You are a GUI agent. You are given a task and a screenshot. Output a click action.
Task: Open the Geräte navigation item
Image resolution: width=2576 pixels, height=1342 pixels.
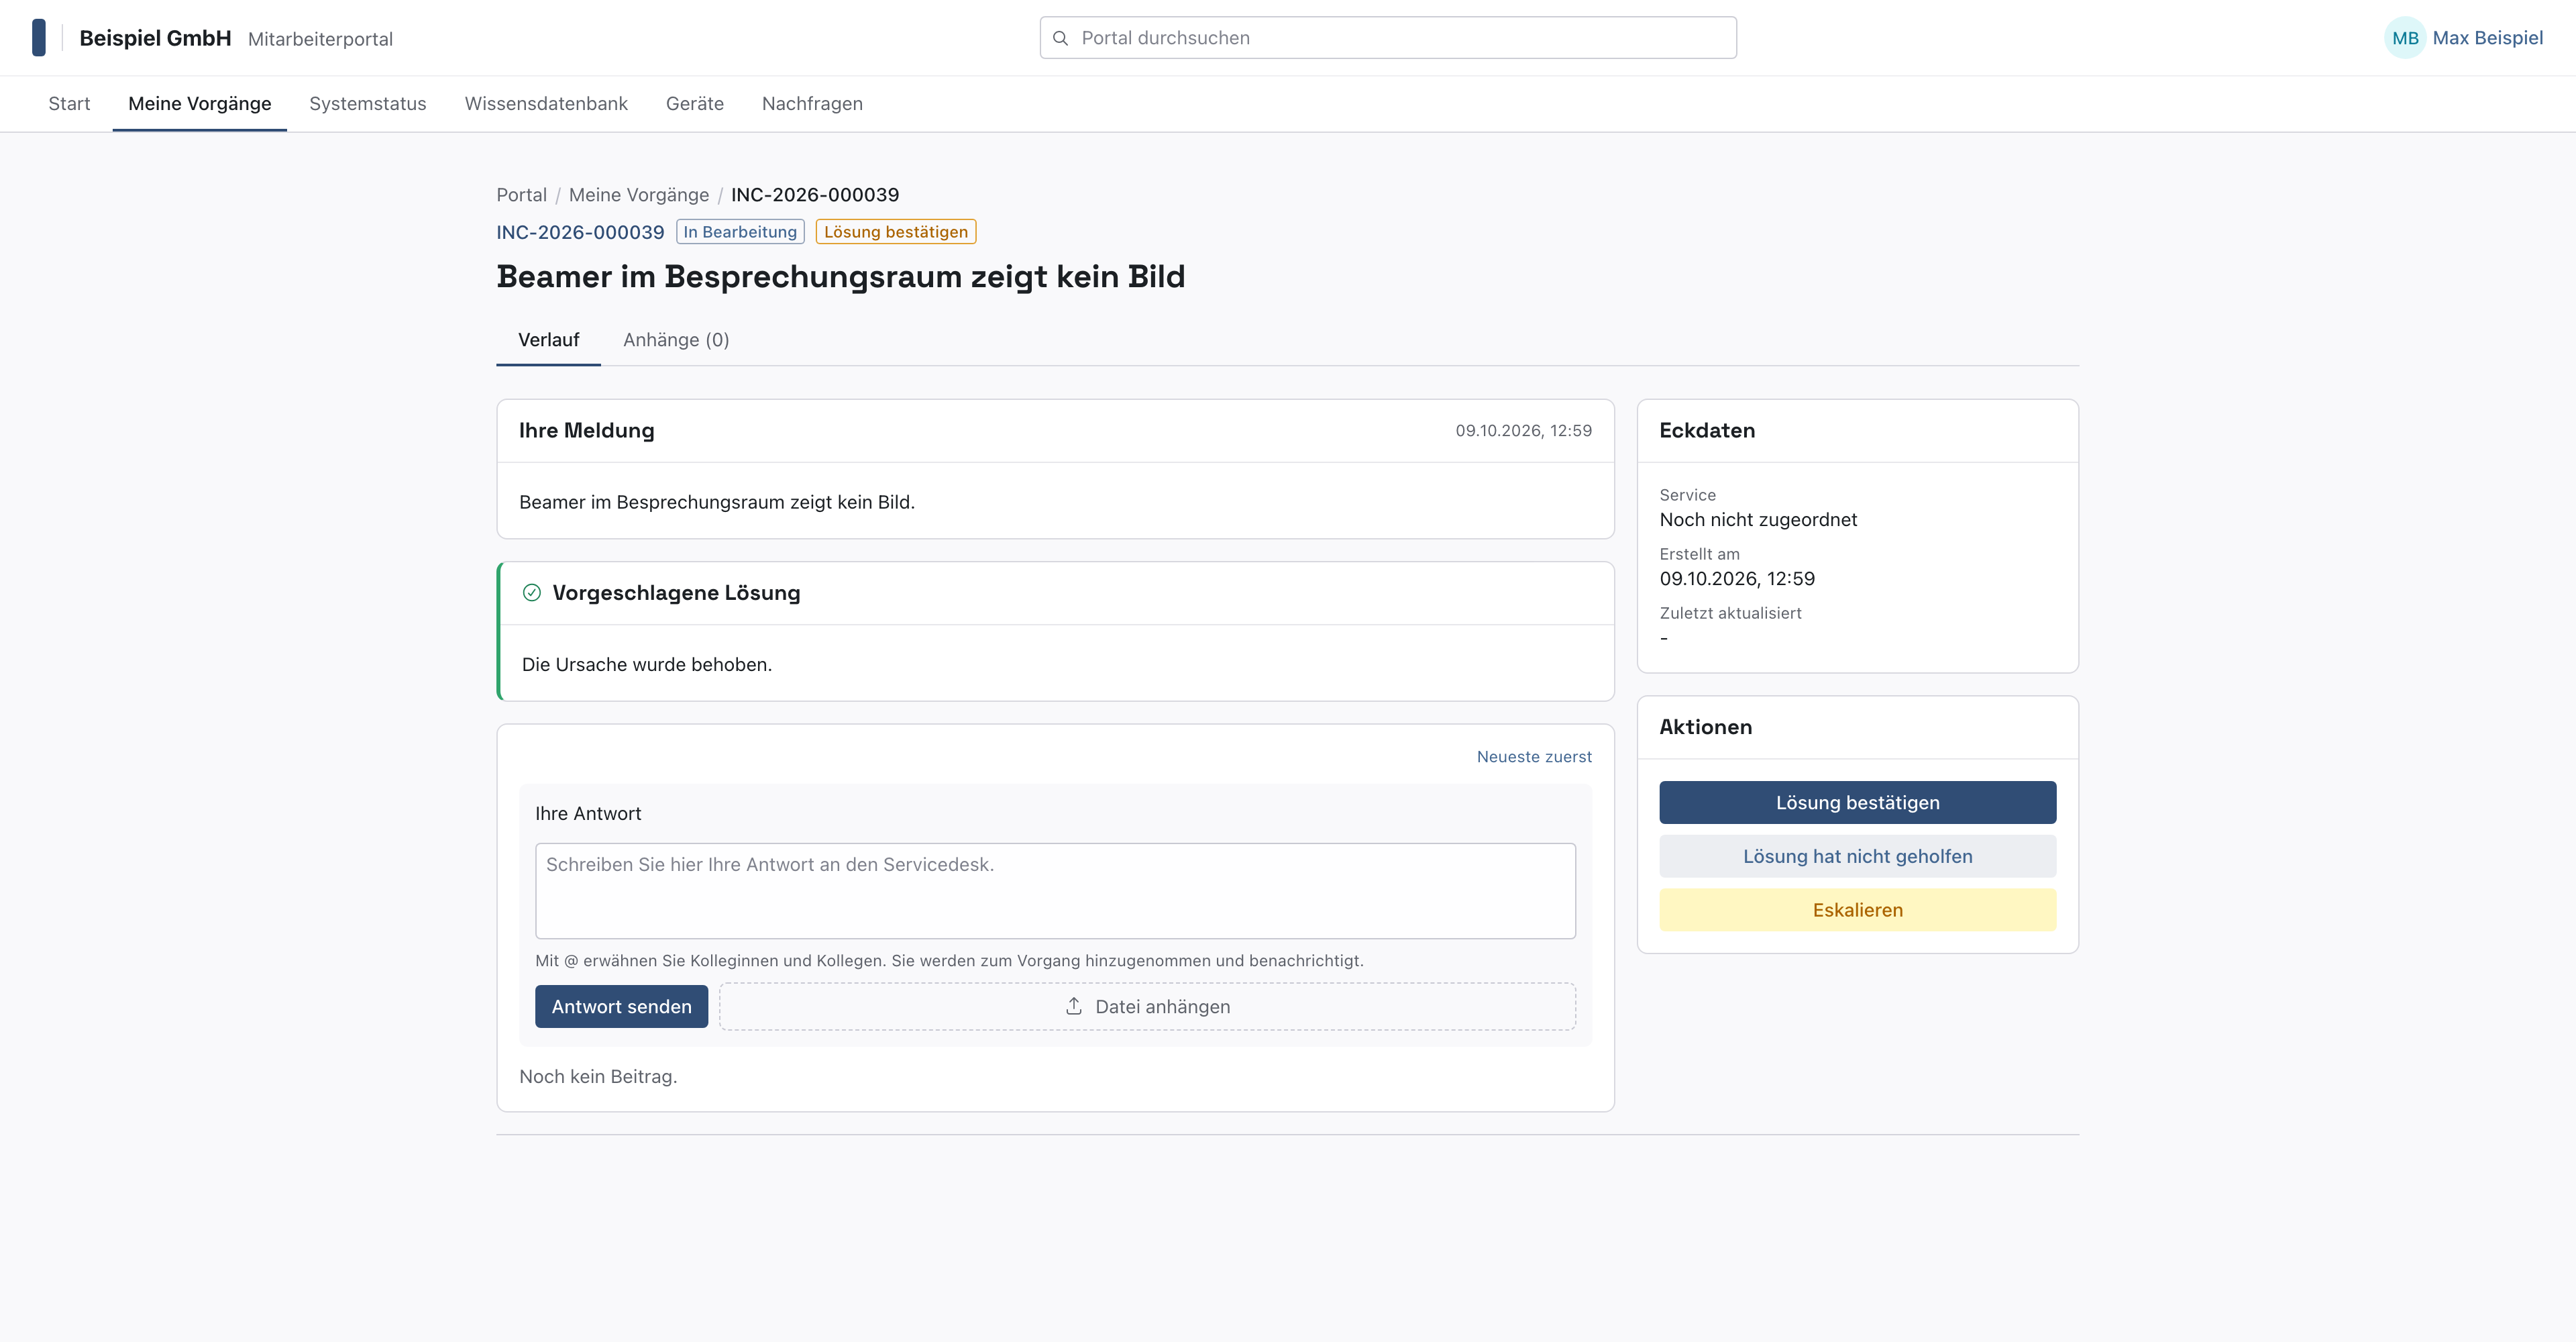695,104
